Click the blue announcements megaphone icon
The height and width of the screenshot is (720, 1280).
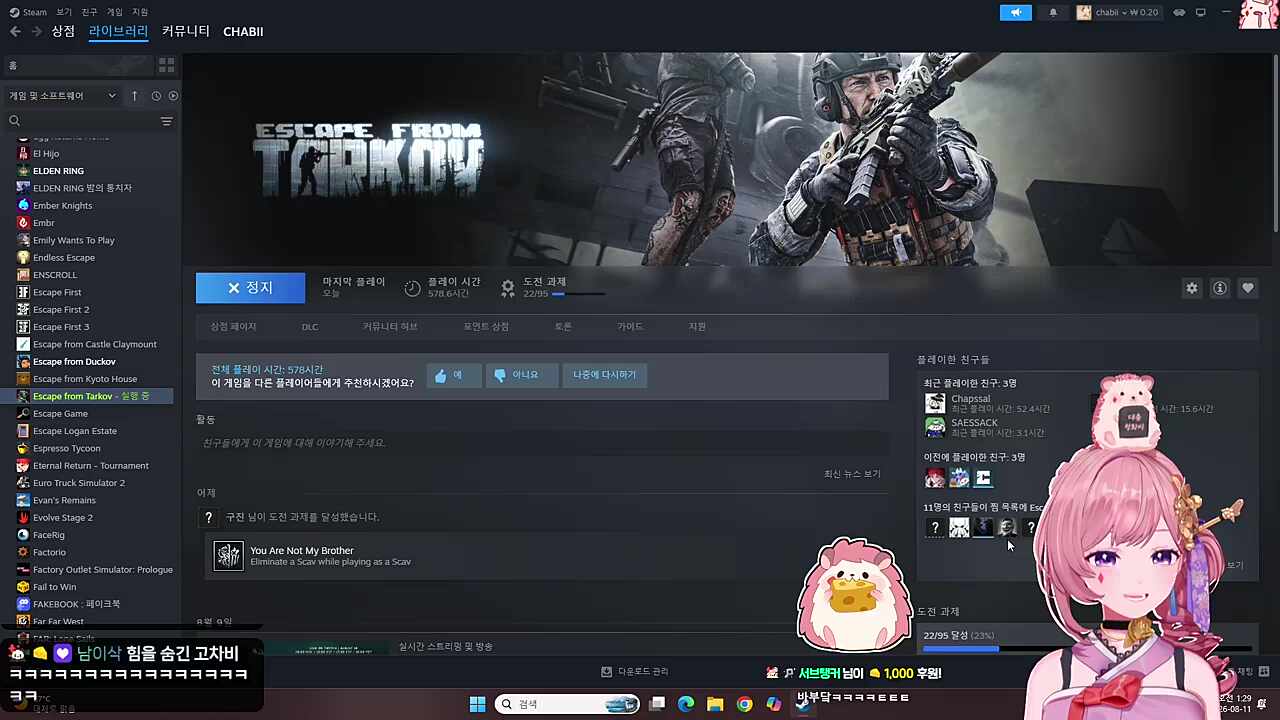[x=1016, y=12]
